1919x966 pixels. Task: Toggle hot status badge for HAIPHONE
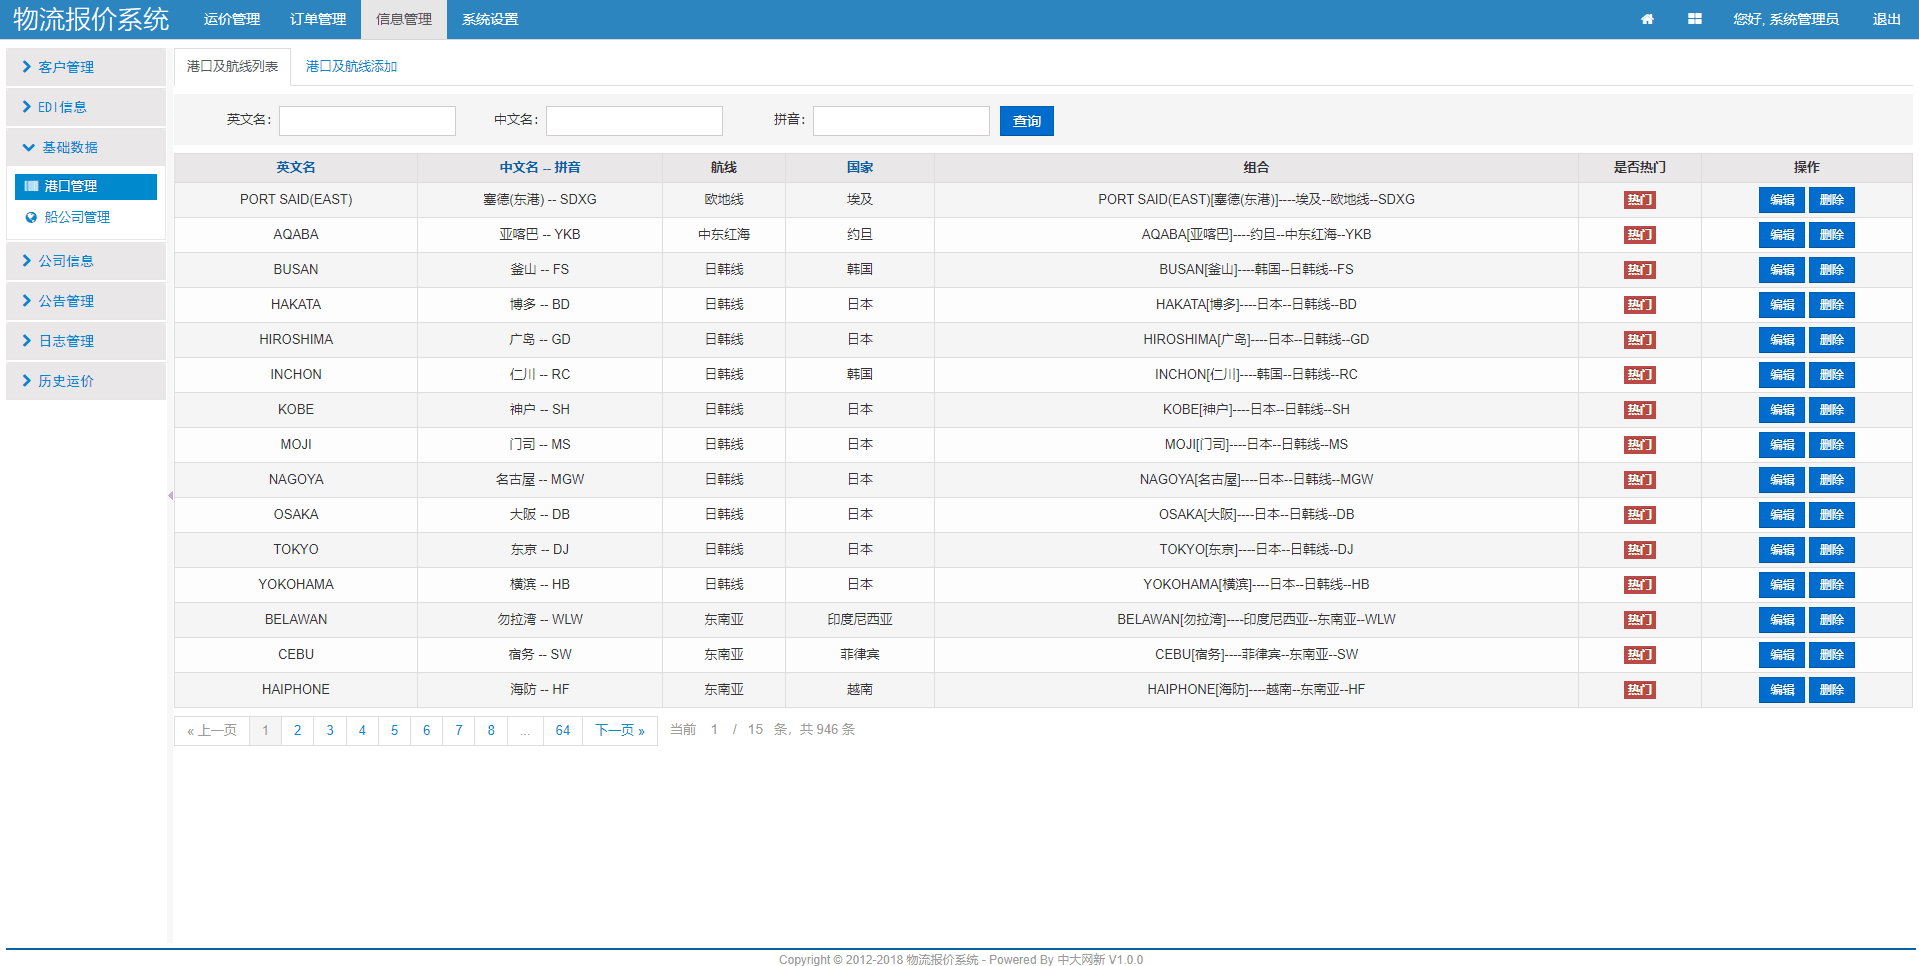1639,690
